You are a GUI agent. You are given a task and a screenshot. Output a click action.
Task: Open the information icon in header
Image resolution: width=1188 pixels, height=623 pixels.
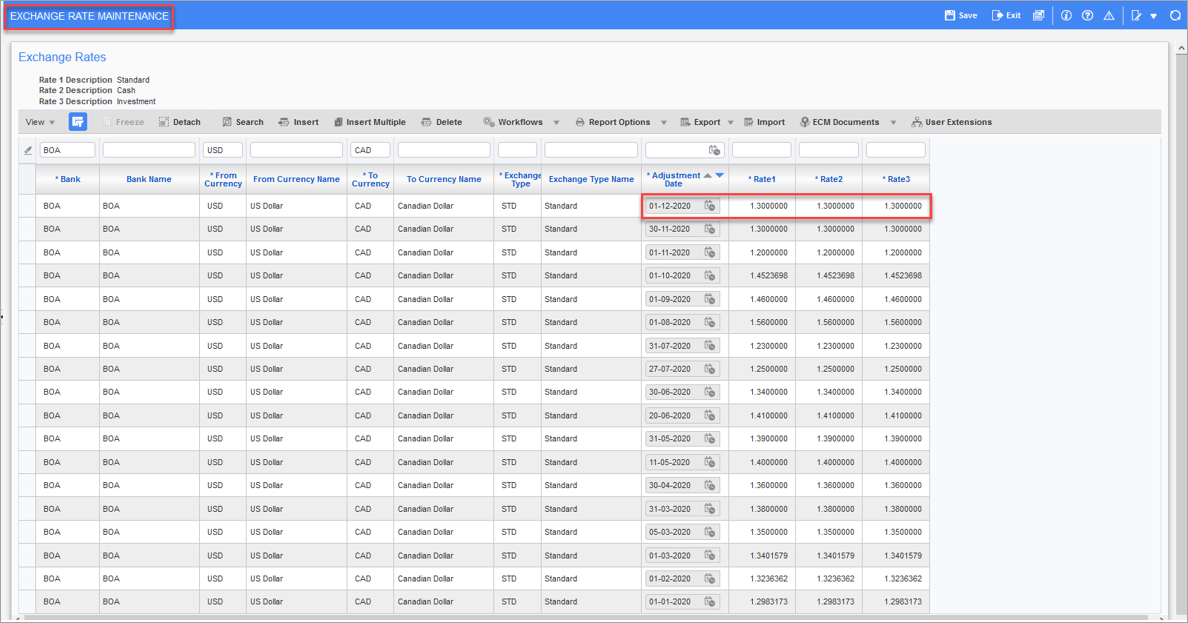click(x=1066, y=15)
